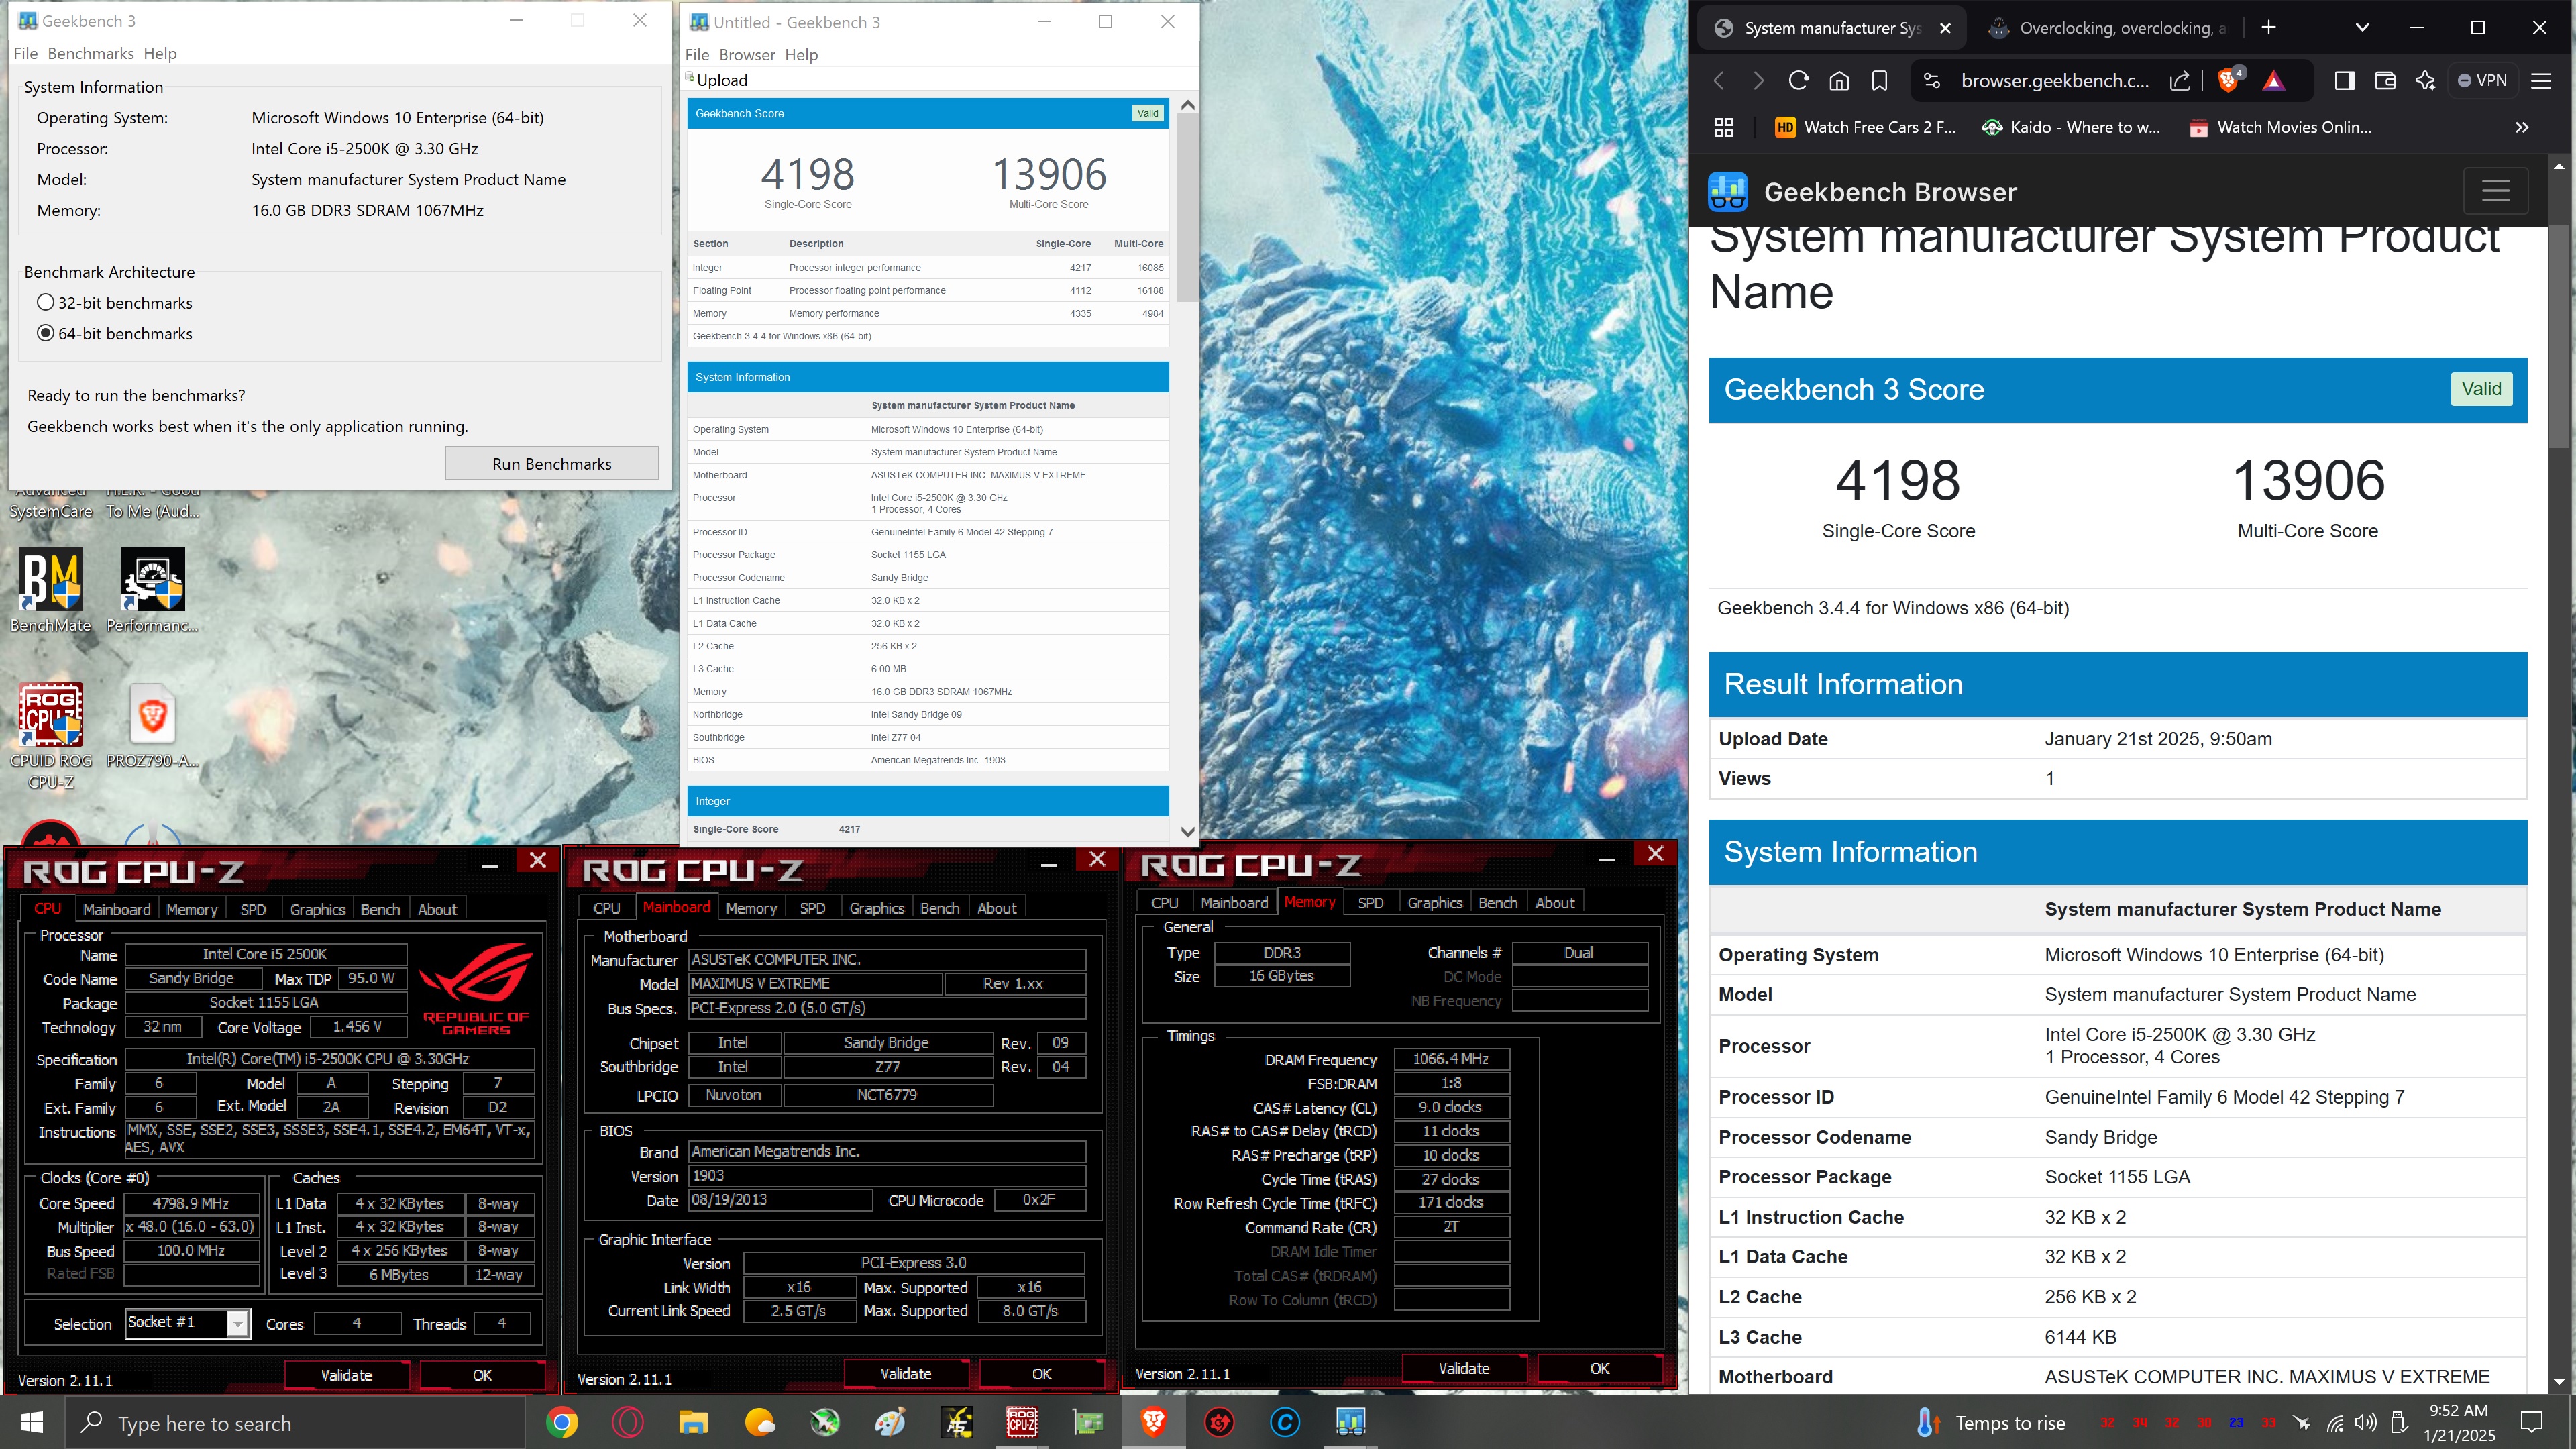Open the Brave Wallet icon
Screen dimensions: 2576x1449
click(2385, 81)
